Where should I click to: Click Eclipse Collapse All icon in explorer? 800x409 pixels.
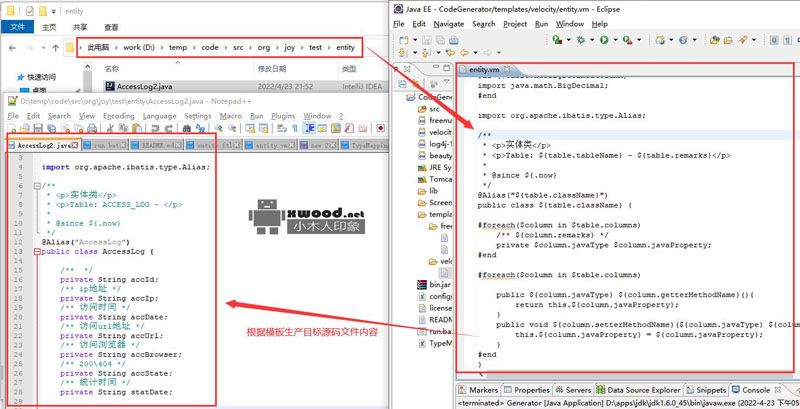click(402, 84)
